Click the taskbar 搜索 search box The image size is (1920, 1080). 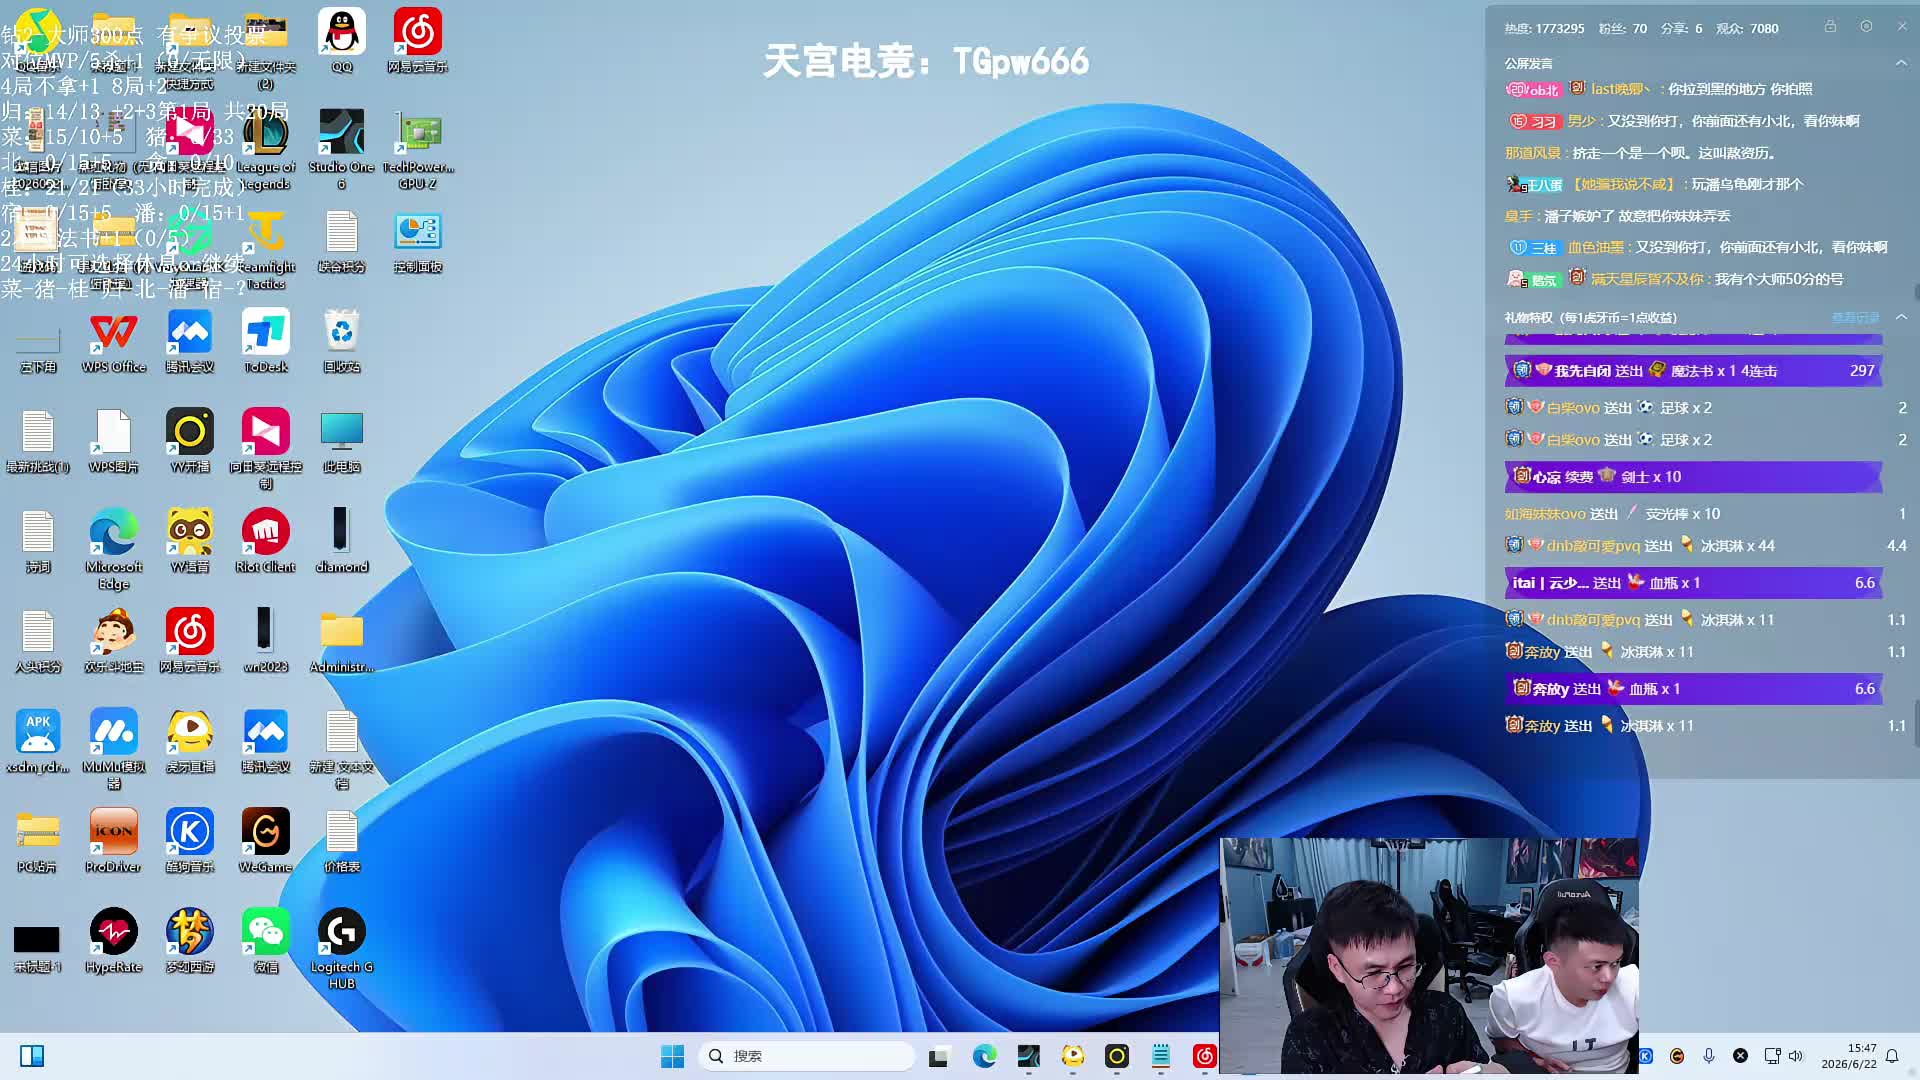click(806, 1056)
